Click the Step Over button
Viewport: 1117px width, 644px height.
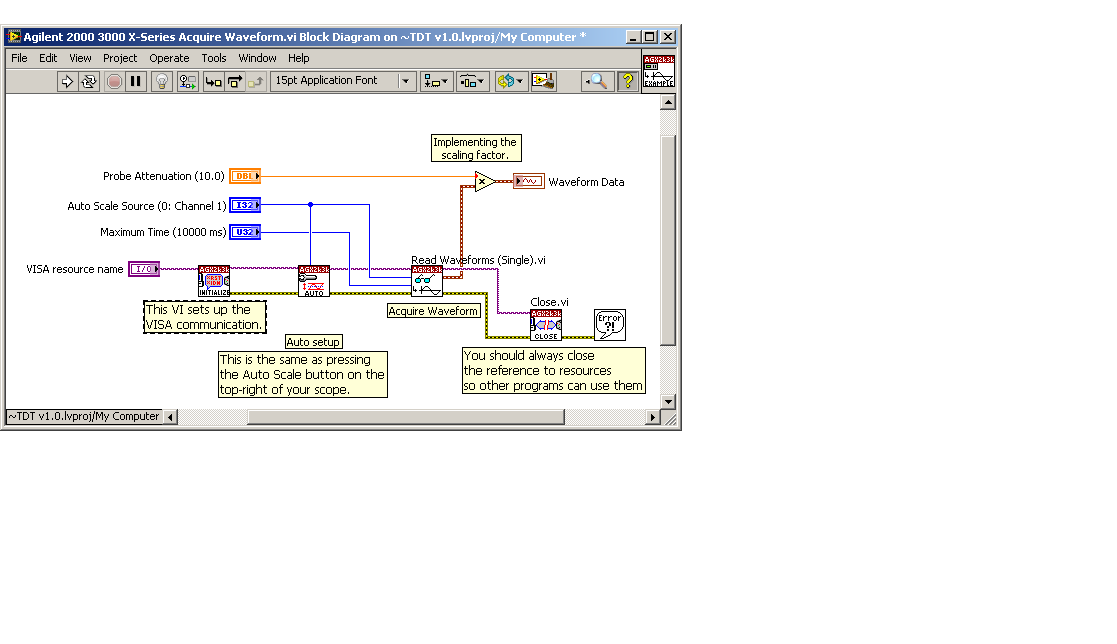point(234,82)
